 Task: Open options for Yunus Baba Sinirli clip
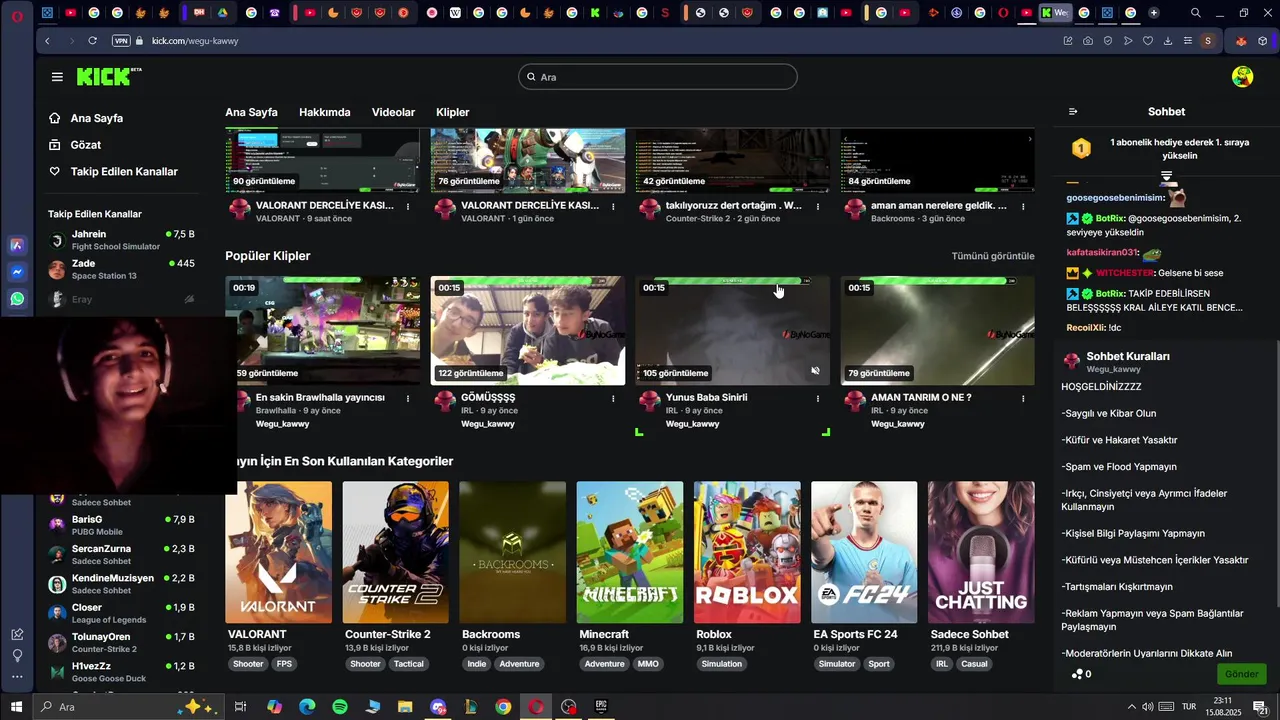pos(818,398)
